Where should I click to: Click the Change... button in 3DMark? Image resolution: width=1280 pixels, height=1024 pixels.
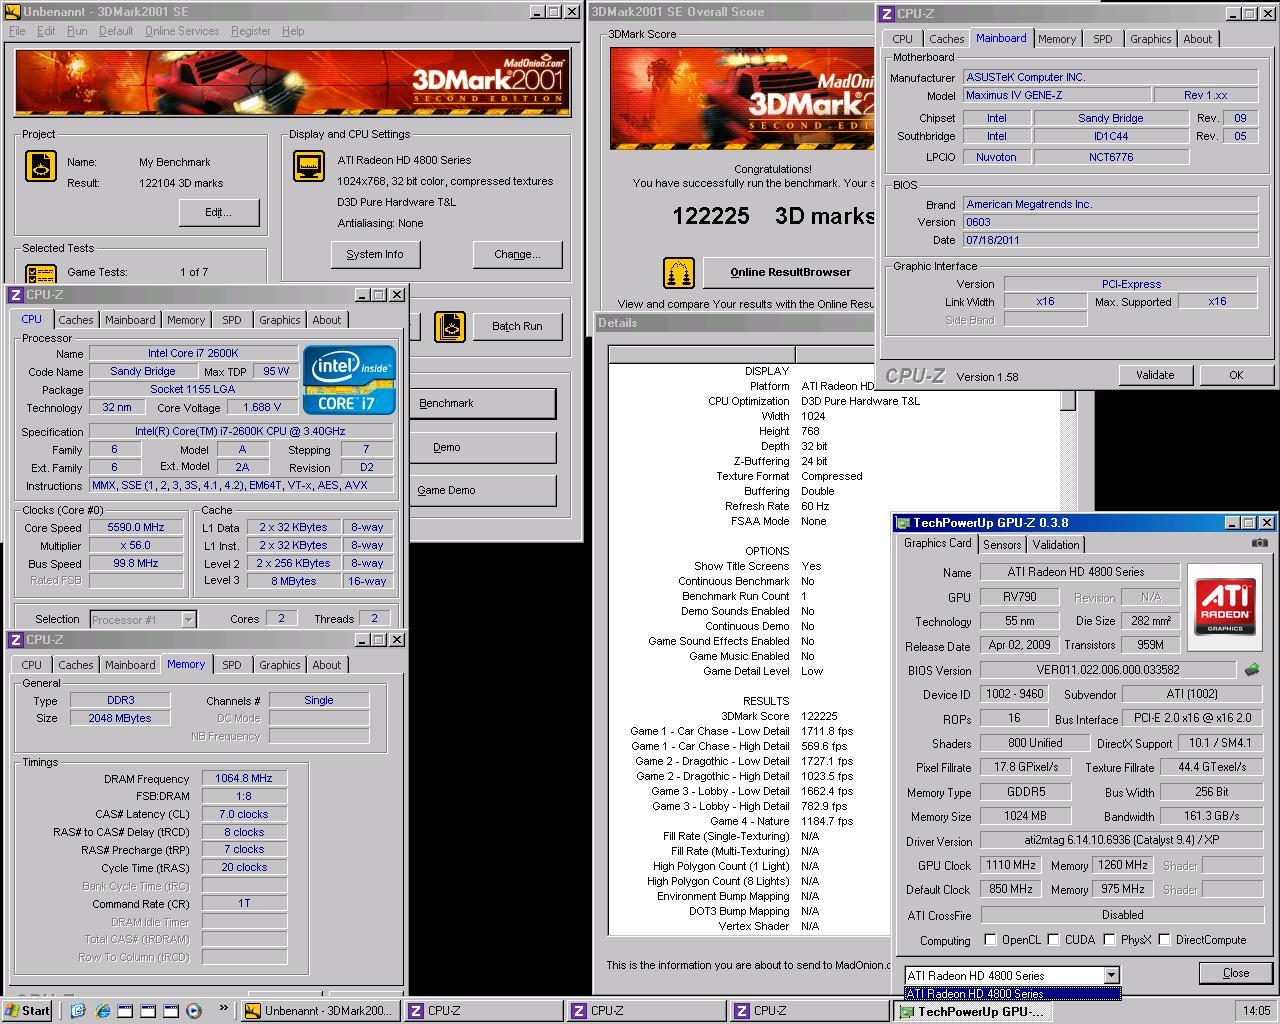(x=517, y=254)
